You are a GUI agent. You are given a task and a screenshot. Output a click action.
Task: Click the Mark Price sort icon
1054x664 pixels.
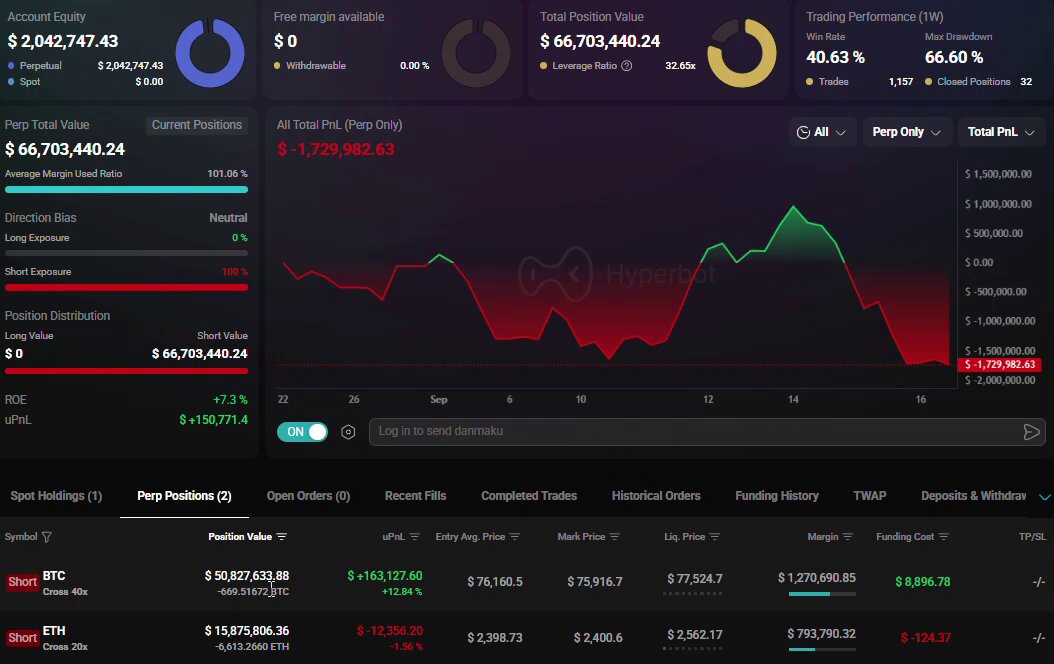(x=615, y=536)
